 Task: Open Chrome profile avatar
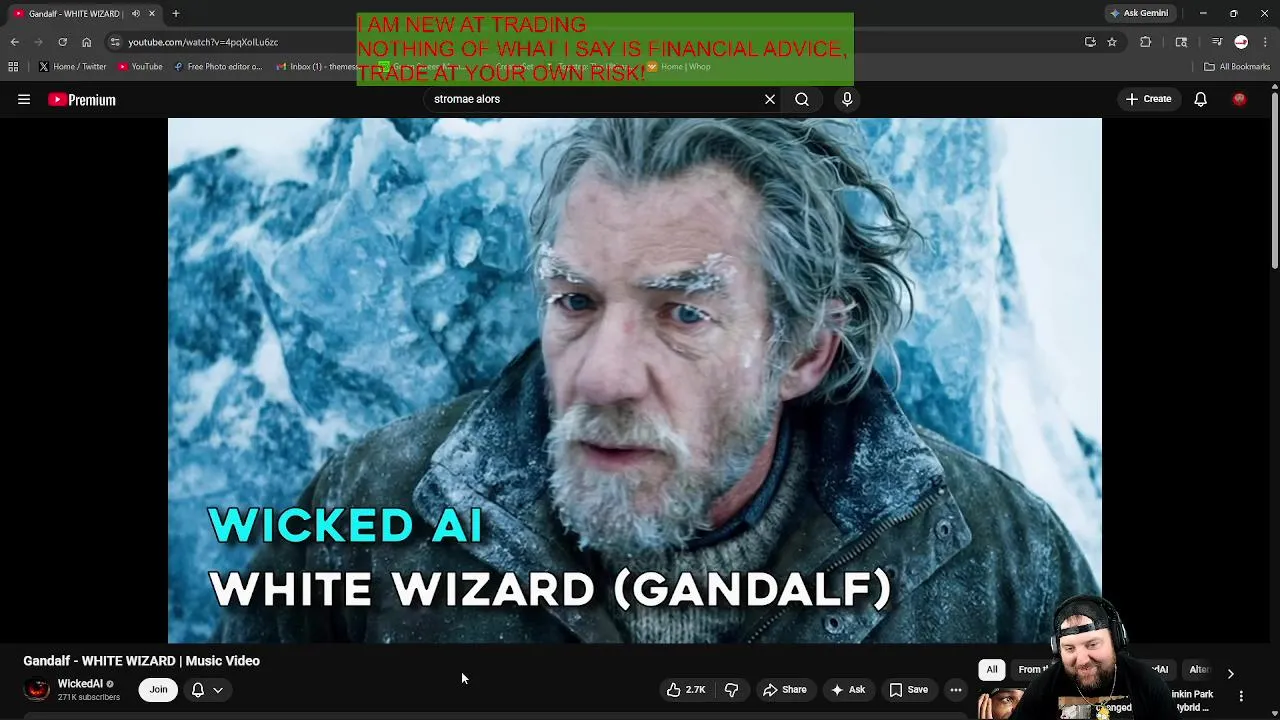[x=1241, y=42]
